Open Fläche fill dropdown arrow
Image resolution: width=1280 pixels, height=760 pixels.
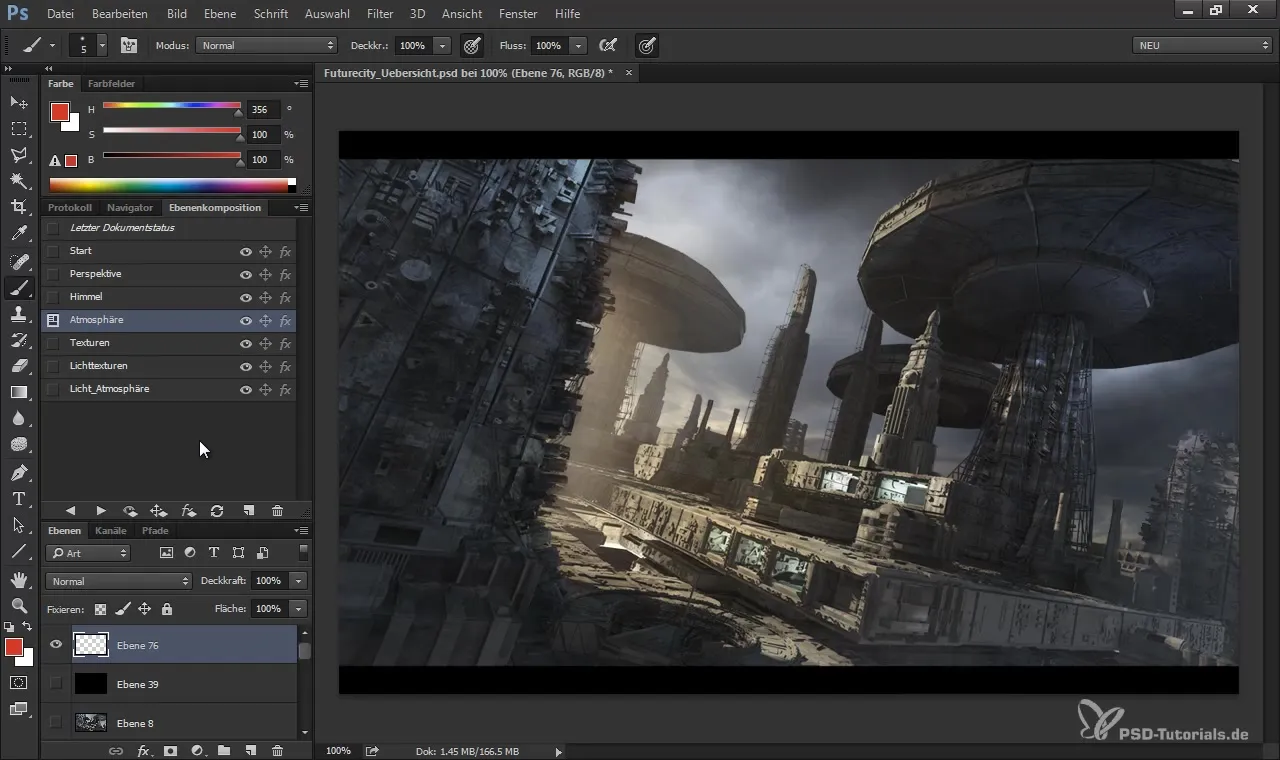click(298, 608)
